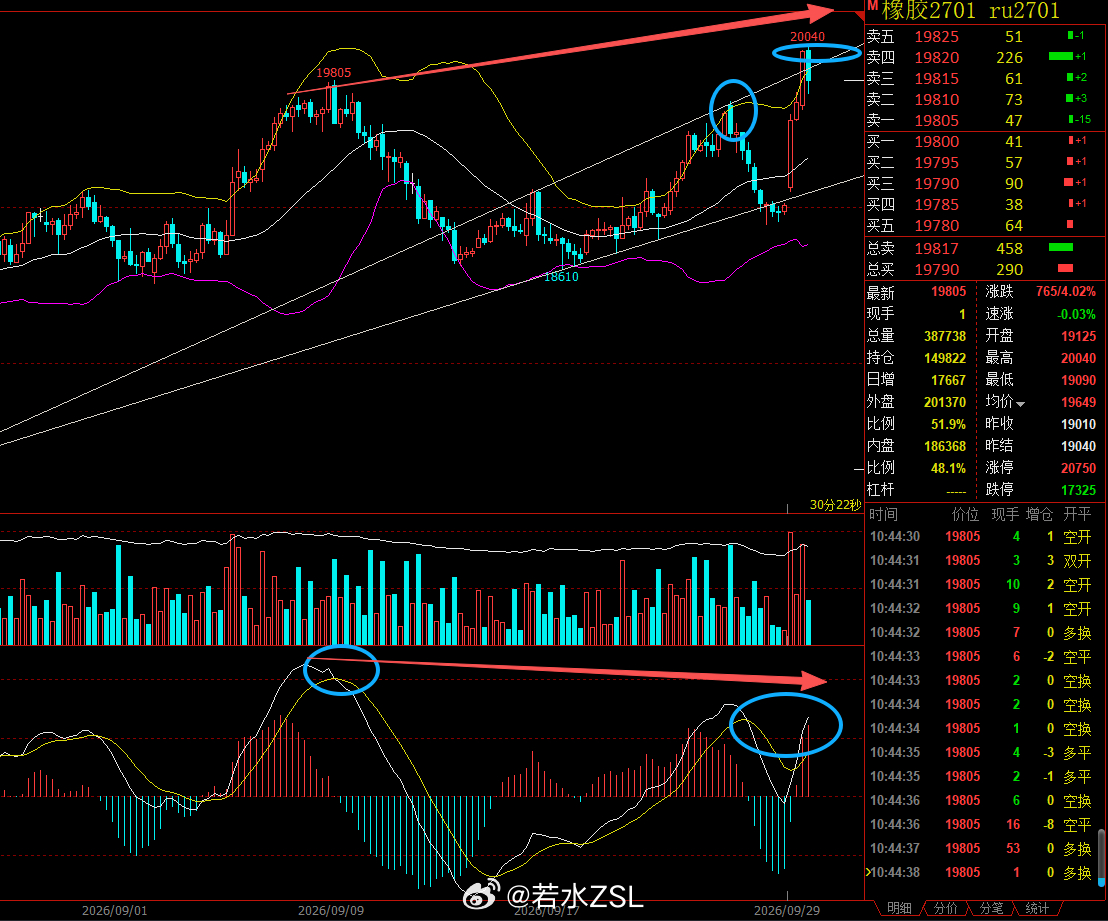Click the 30分22秒 countdown timer
This screenshot has height=921, width=1108.
pos(835,505)
